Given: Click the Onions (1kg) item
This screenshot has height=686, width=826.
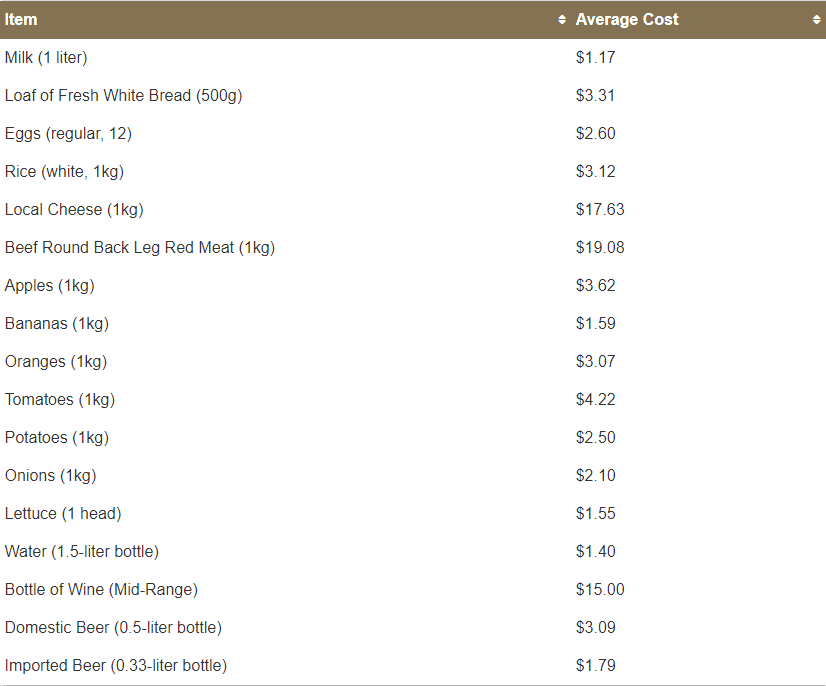Looking at the screenshot, I should pos(51,475).
